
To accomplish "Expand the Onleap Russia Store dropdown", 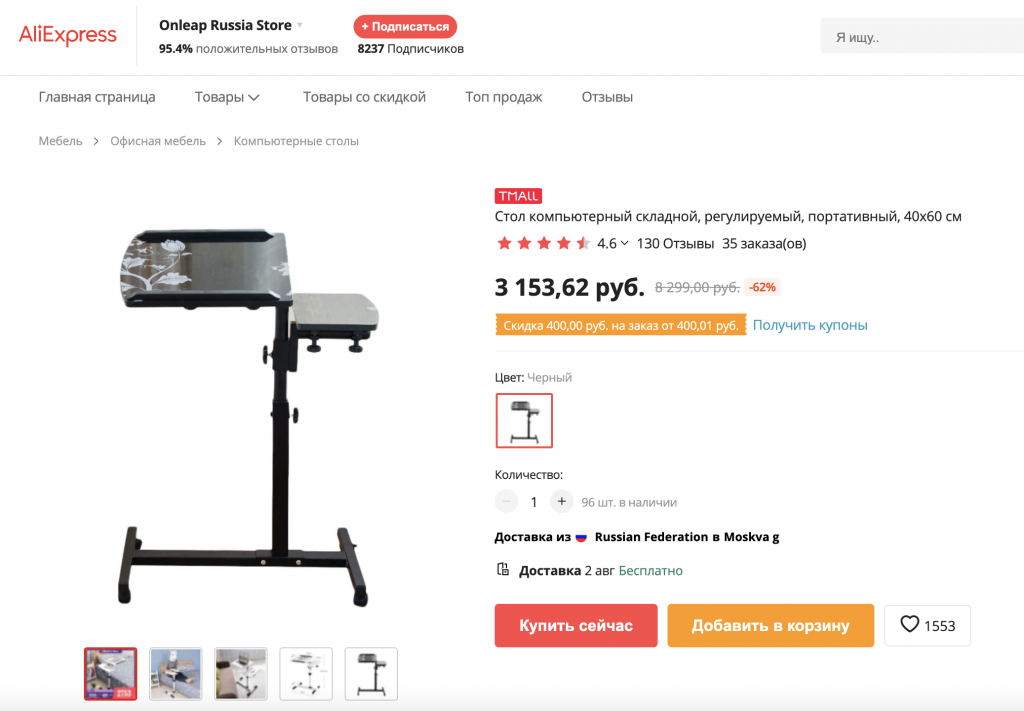I will pos(300,25).
